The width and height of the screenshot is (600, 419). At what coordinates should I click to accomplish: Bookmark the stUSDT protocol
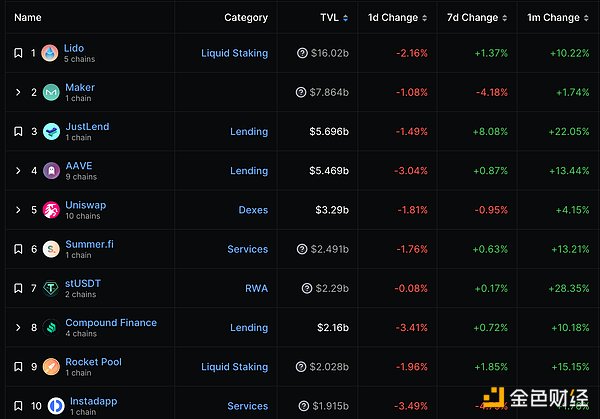(18, 288)
